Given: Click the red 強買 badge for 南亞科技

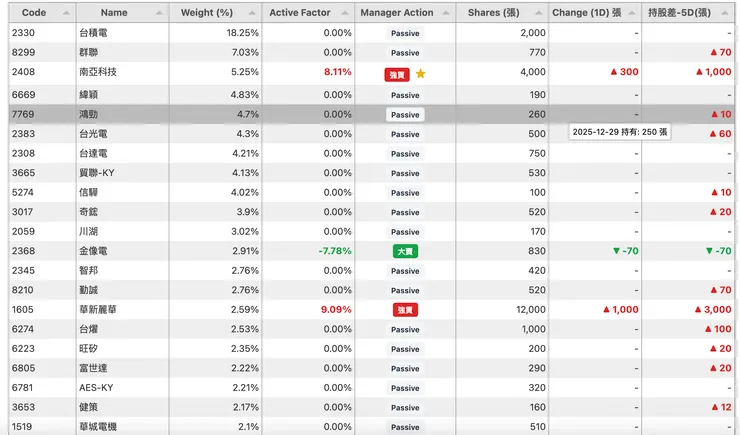Looking at the screenshot, I should (x=398, y=74).
